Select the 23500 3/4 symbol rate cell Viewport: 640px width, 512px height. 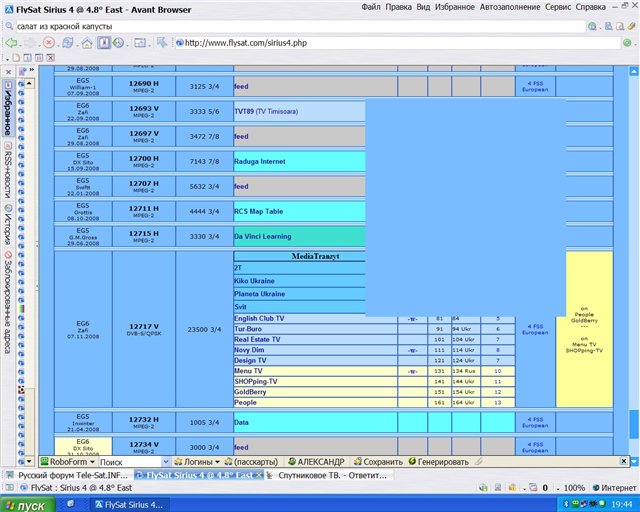coord(204,329)
